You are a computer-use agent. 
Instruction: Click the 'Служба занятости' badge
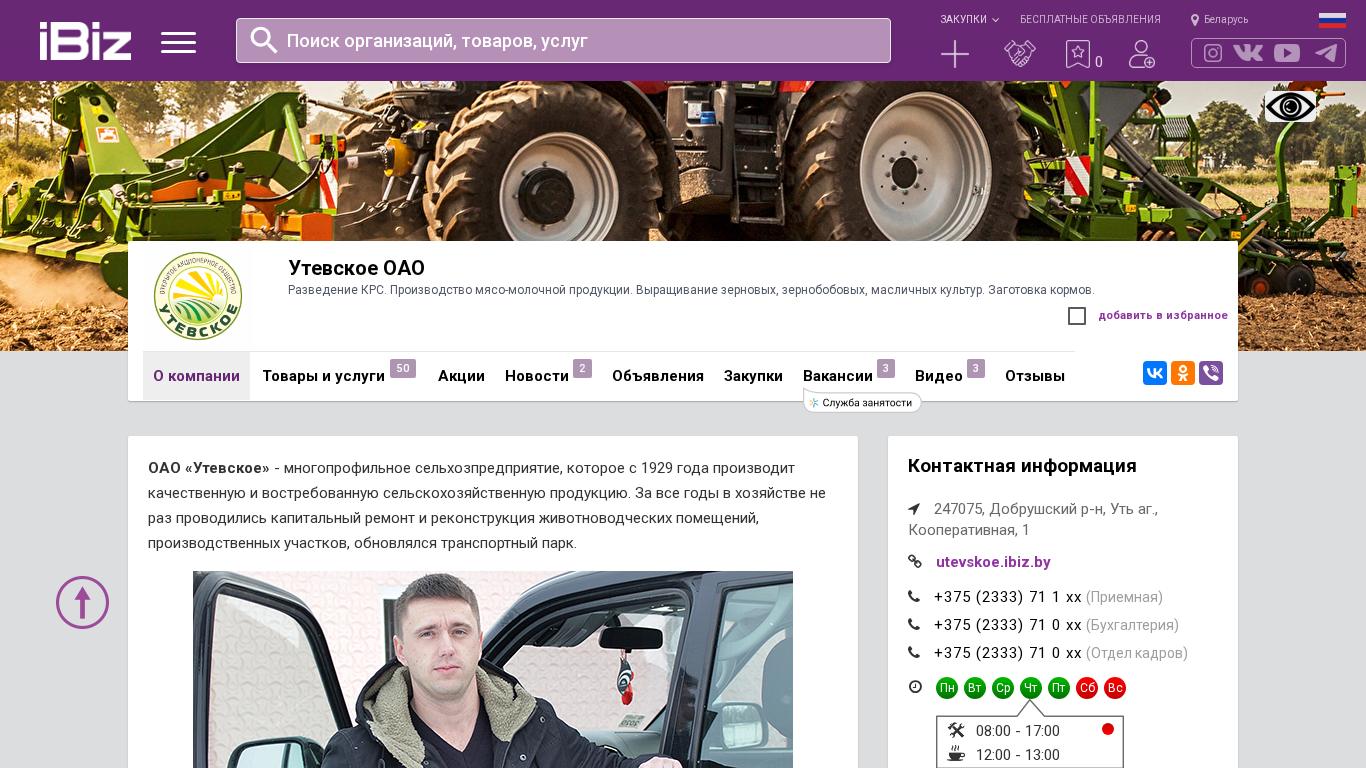pyautogui.click(x=862, y=403)
